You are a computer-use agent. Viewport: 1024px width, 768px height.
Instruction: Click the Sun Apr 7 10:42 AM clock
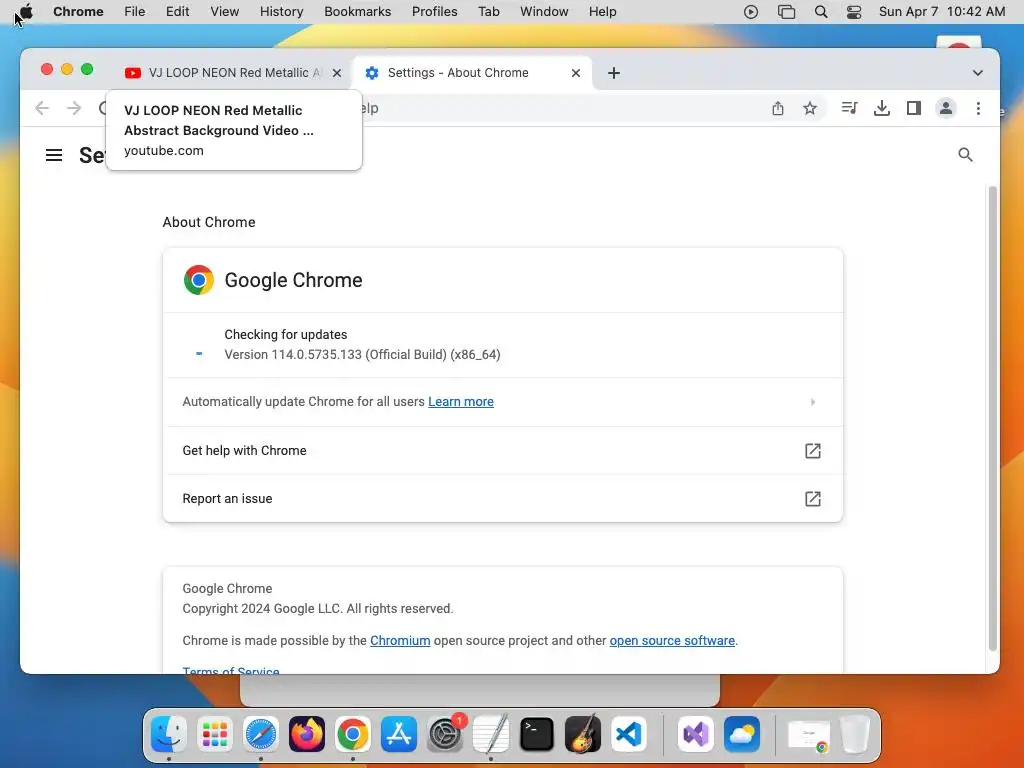click(942, 12)
